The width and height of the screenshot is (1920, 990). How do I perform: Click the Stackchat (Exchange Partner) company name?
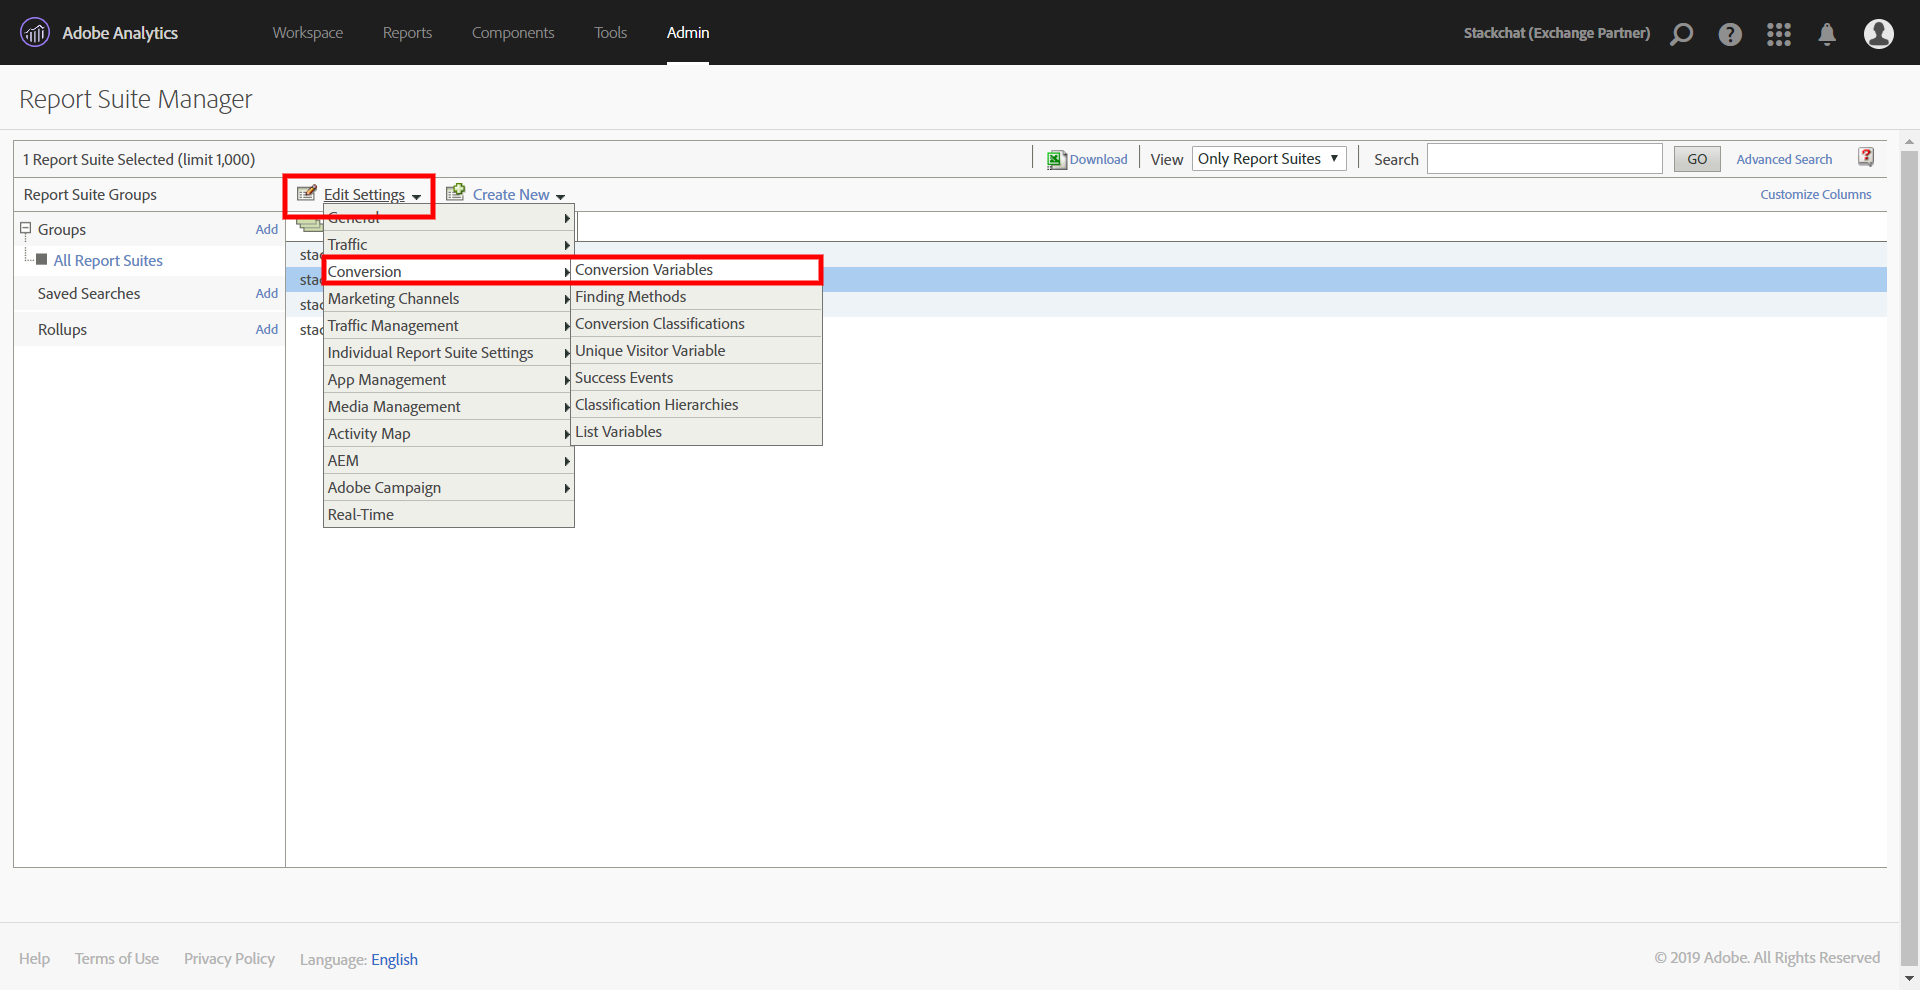(x=1557, y=33)
